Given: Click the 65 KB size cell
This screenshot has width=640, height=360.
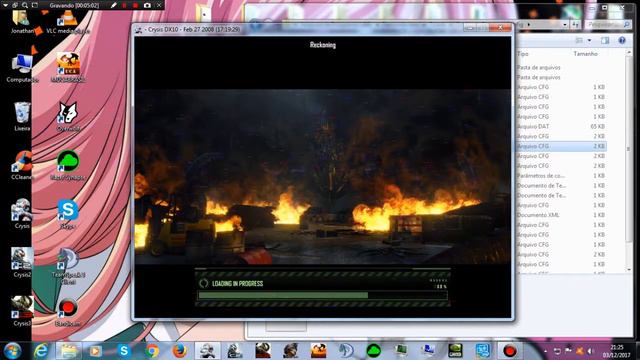Looking at the screenshot, I should tap(598, 127).
